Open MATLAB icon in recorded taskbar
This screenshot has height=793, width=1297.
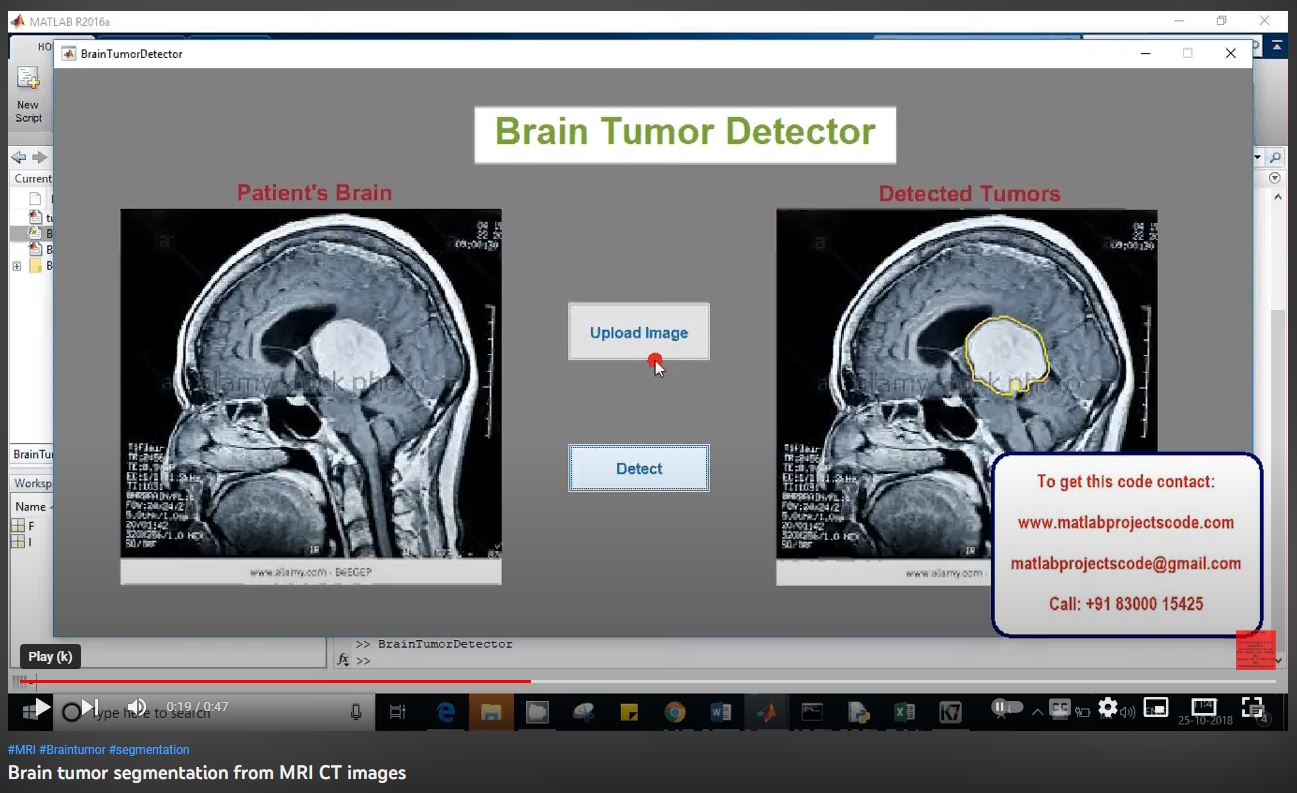pyautogui.click(x=765, y=712)
